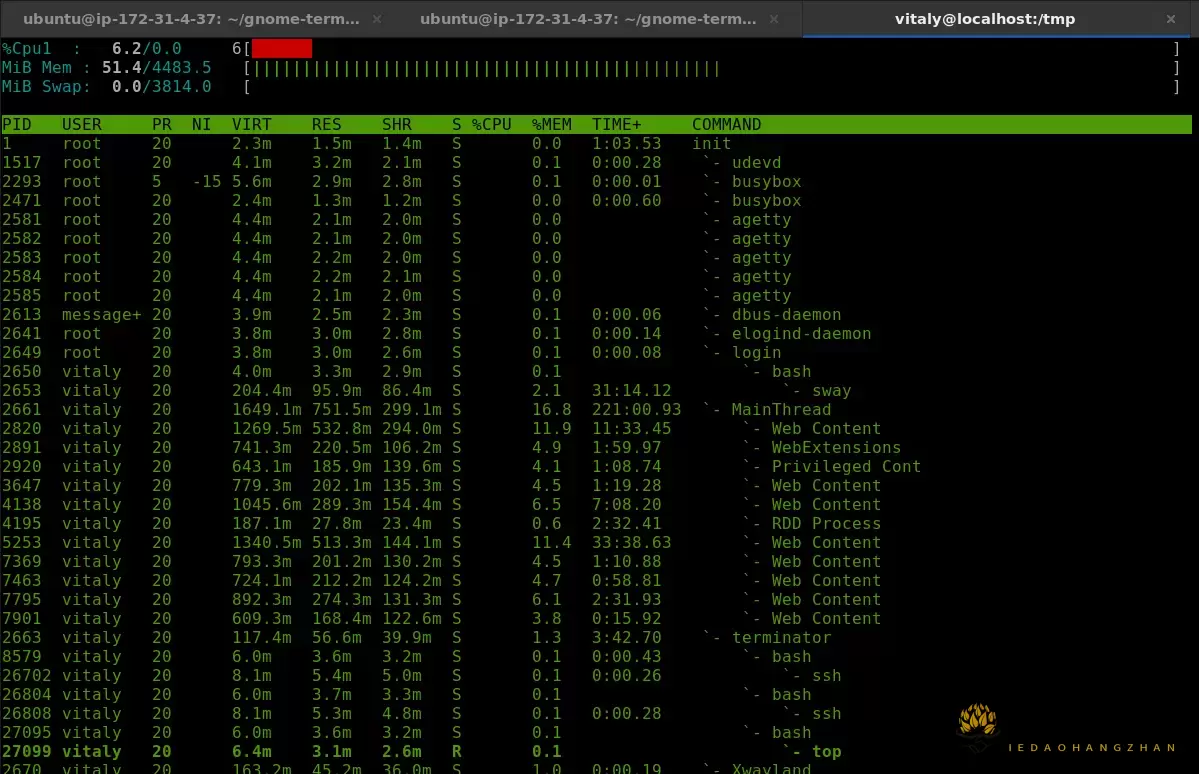The width and height of the screenshot is (1199, 774).
Task: Click the MiB Mem usage bar
Action: coord(486,69)
